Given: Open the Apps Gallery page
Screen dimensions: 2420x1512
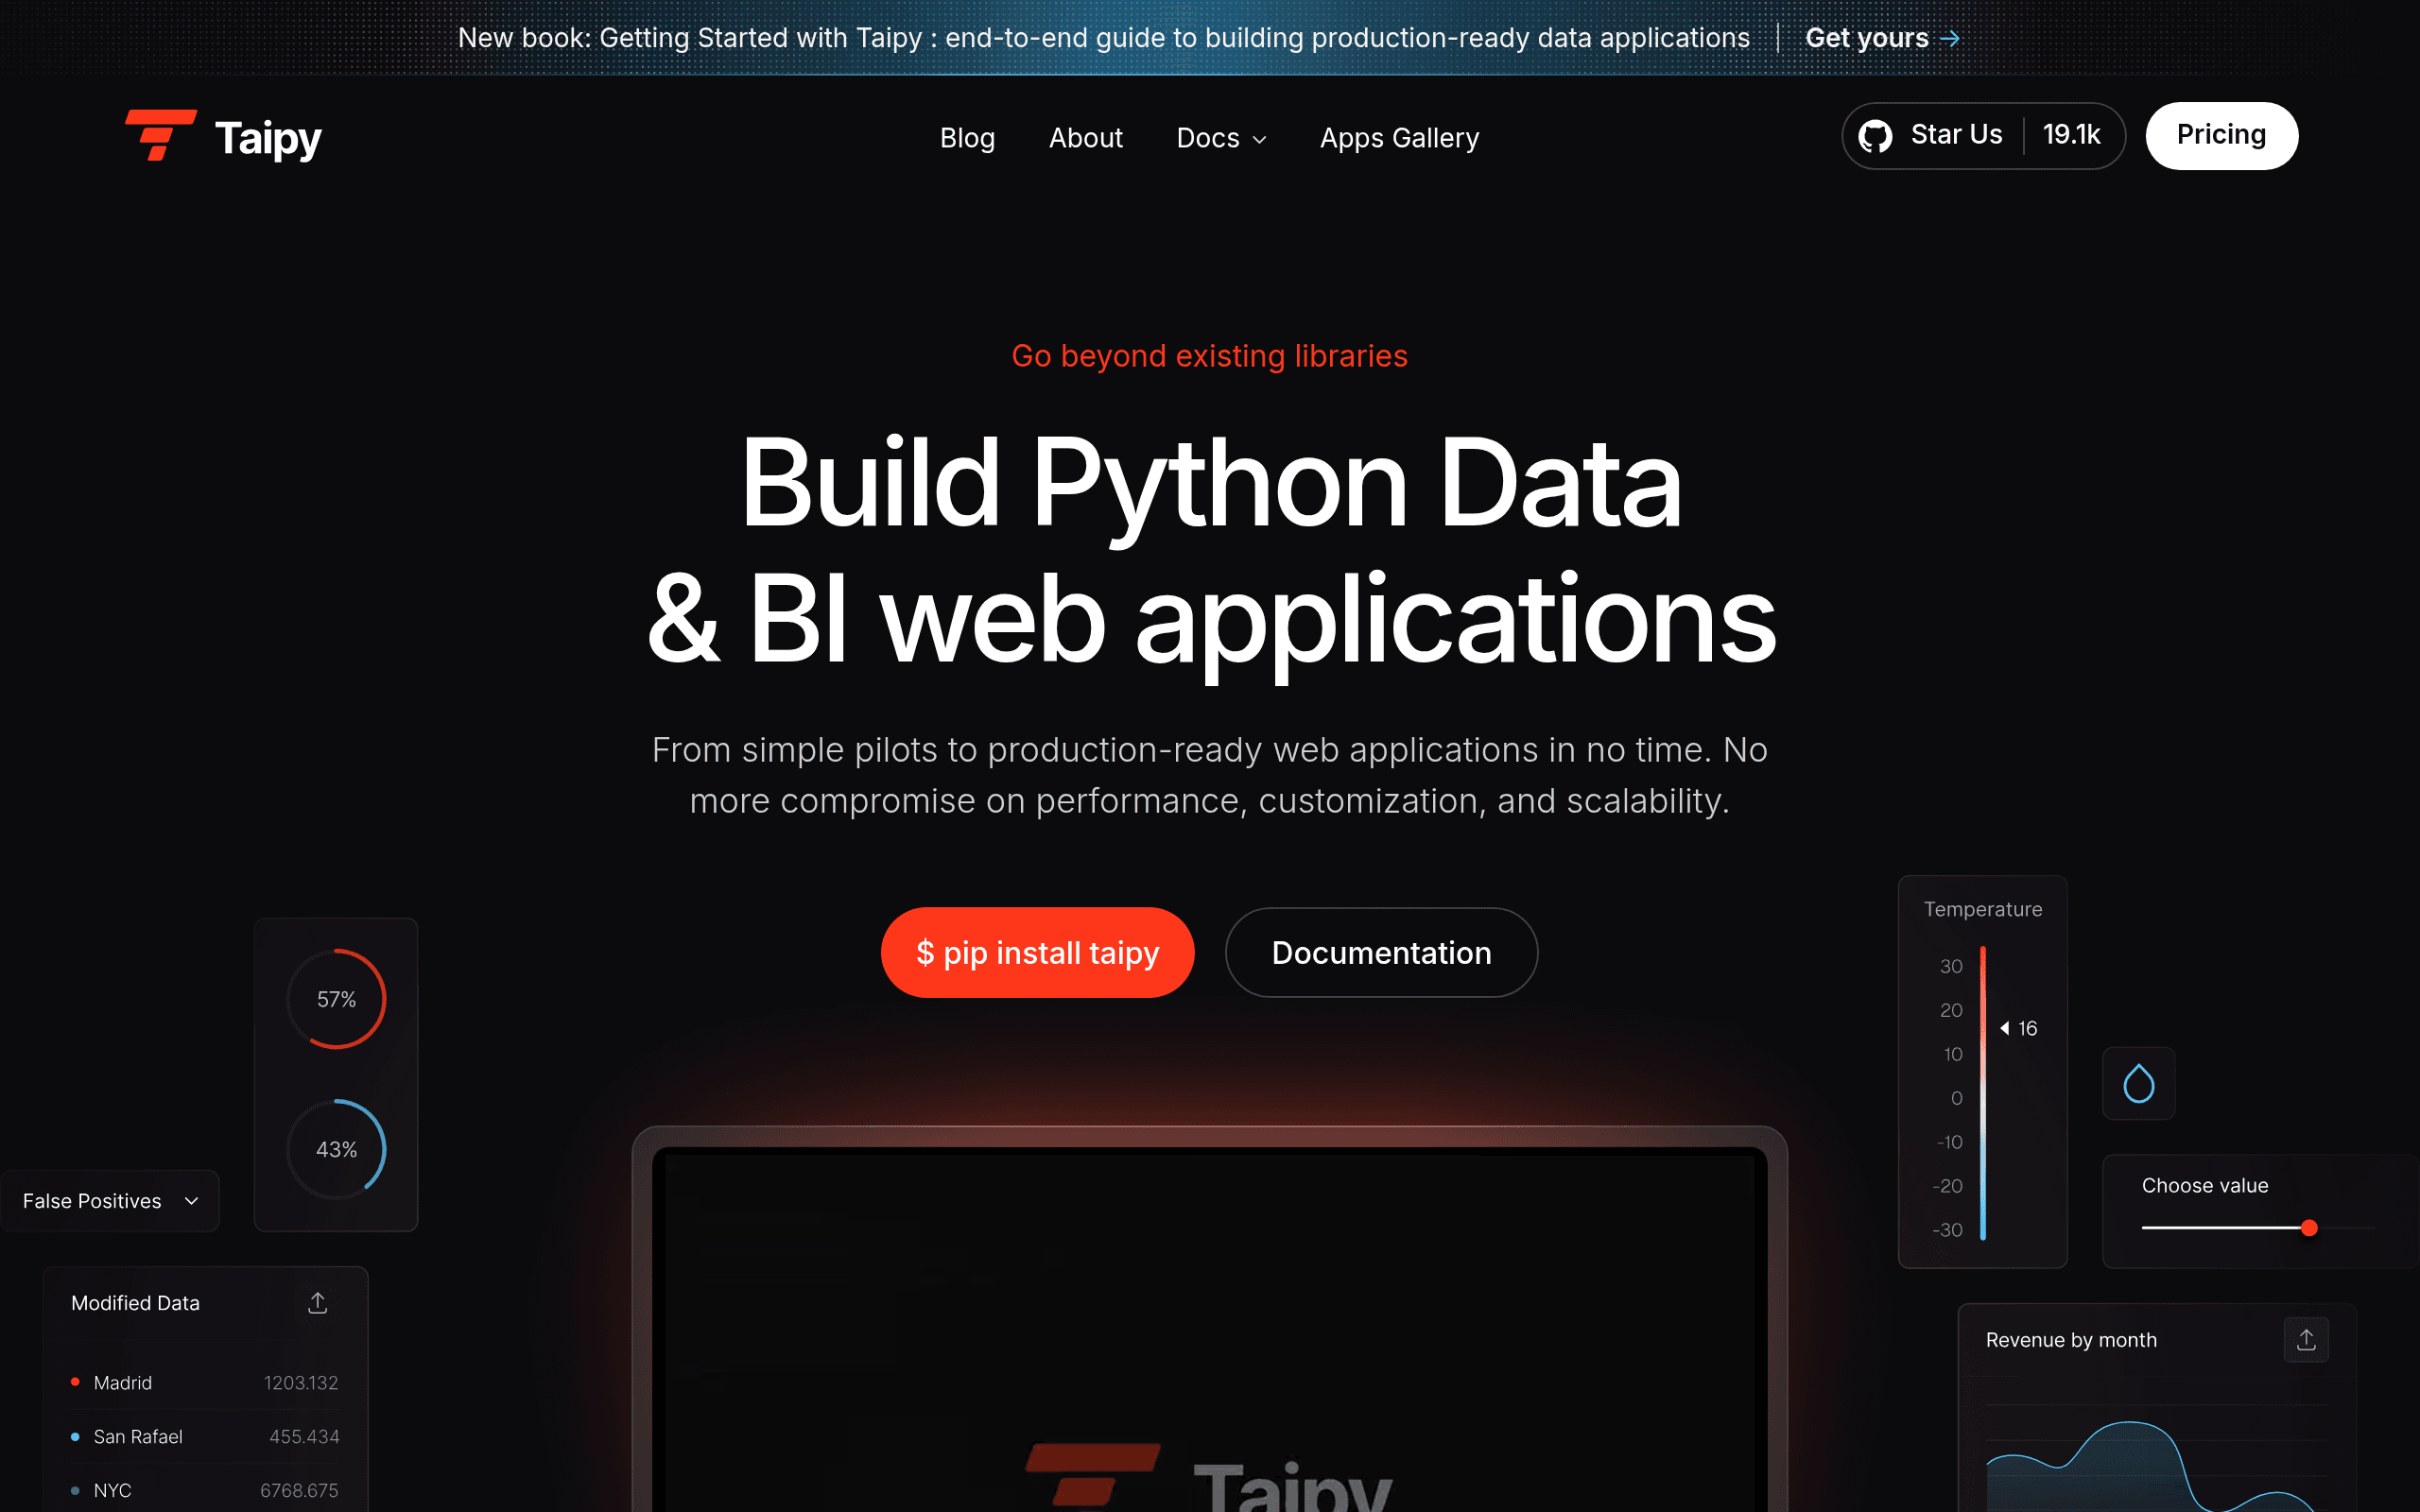Looking at the screenshot, I should tap(1399, 138).
